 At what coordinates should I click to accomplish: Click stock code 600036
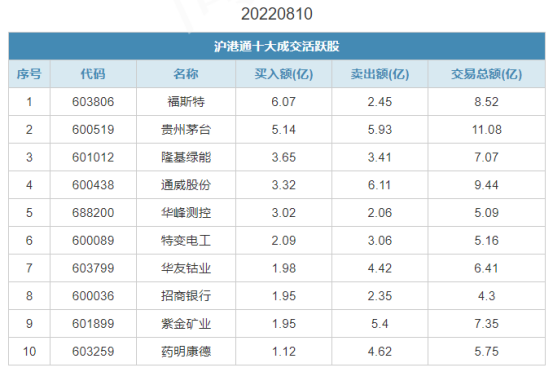93,296
